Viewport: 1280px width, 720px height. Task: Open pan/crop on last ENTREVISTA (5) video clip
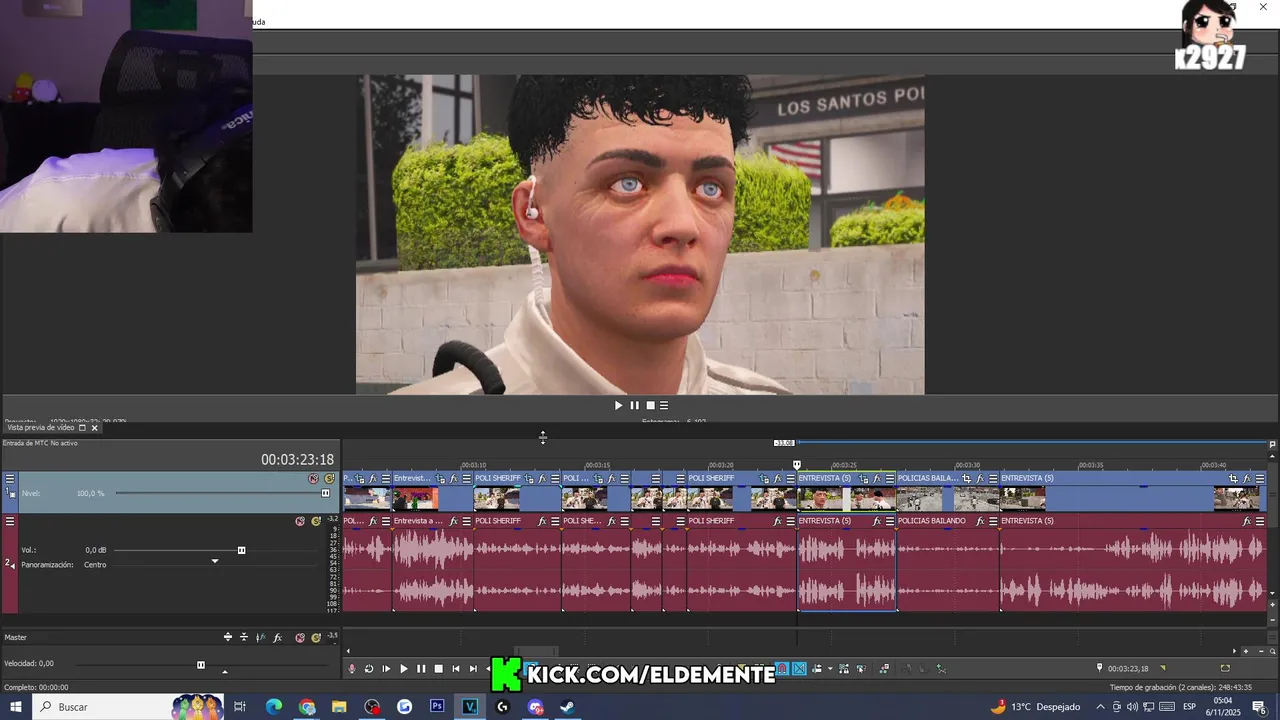(x=1233, y=479)
